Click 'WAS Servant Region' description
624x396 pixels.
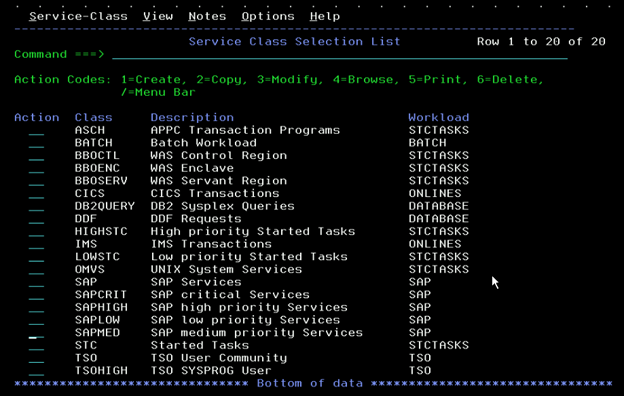coord(218,181)
